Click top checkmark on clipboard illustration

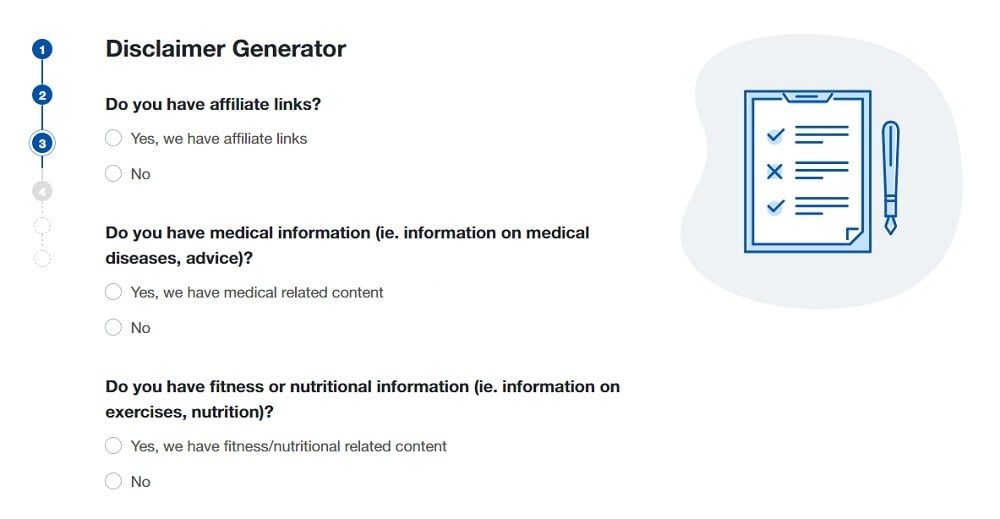point(775,135)
